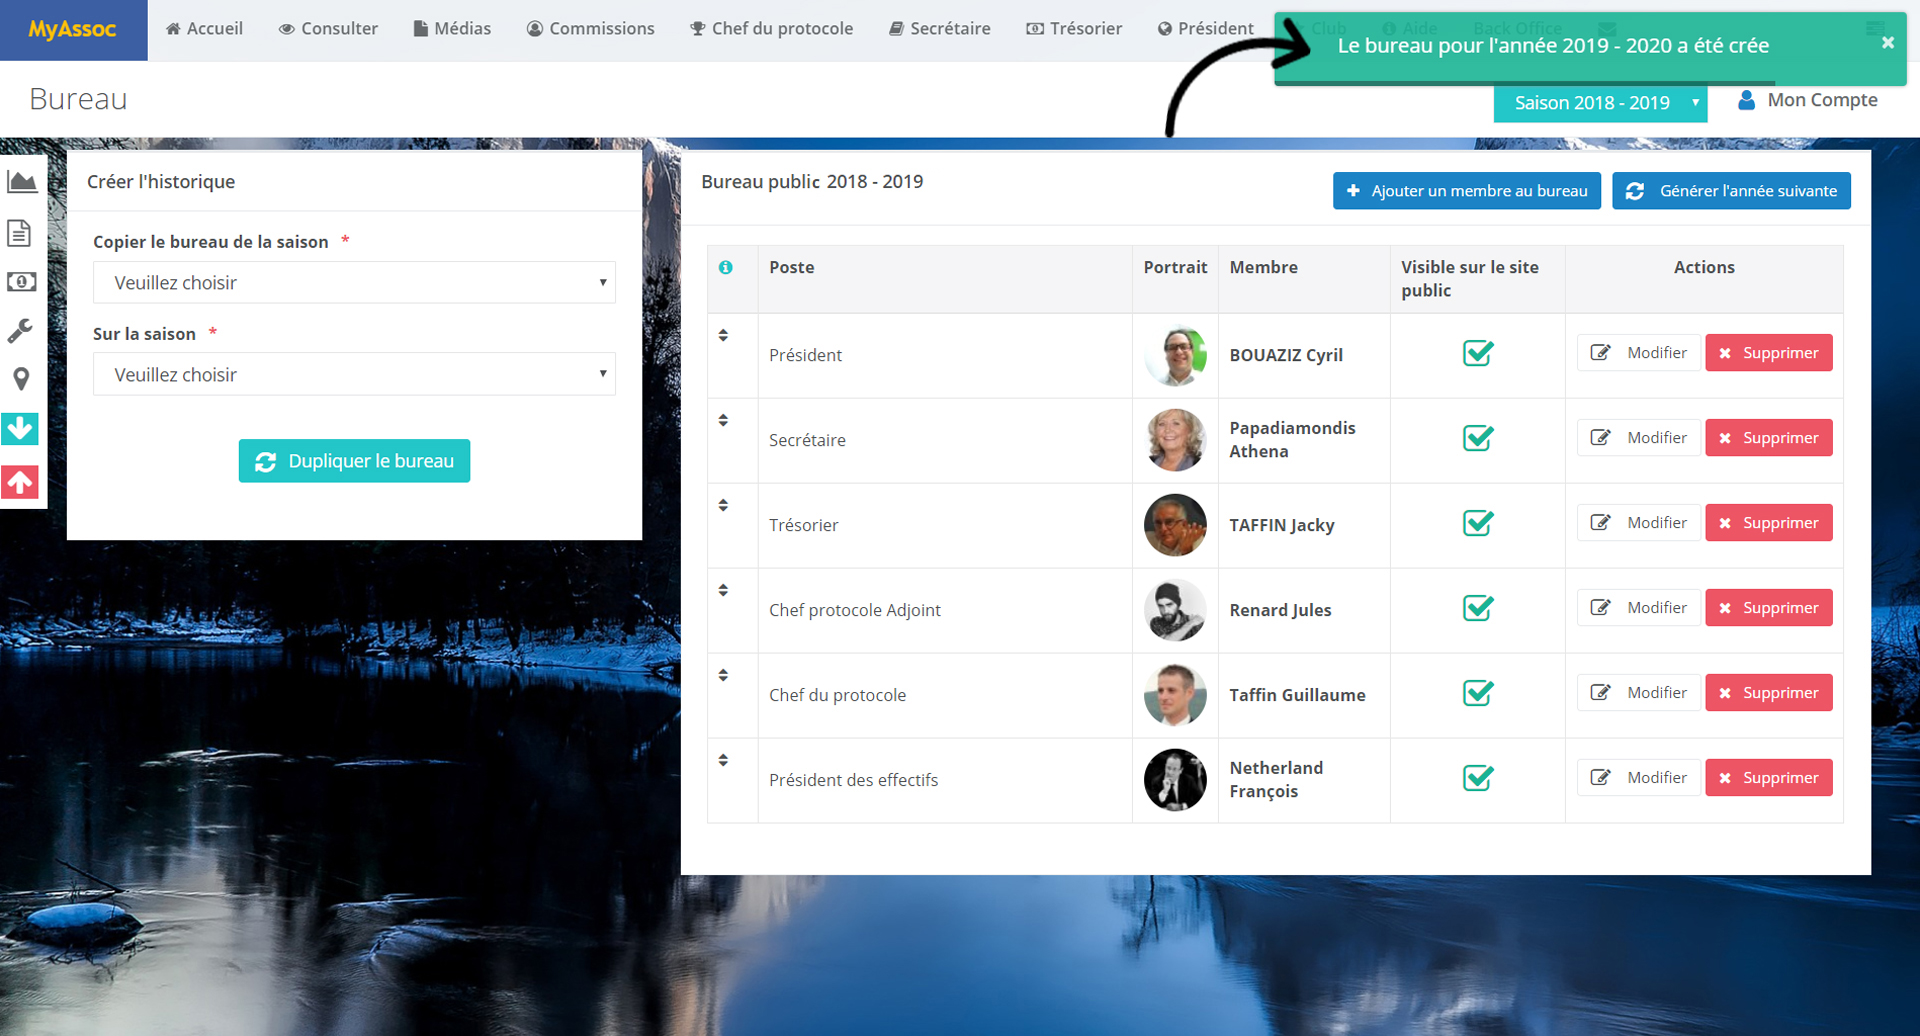Viewport: 1920px width, 1036px height.
Task: Select the wrench settings sidebar icon
Action: pos(20,331)
